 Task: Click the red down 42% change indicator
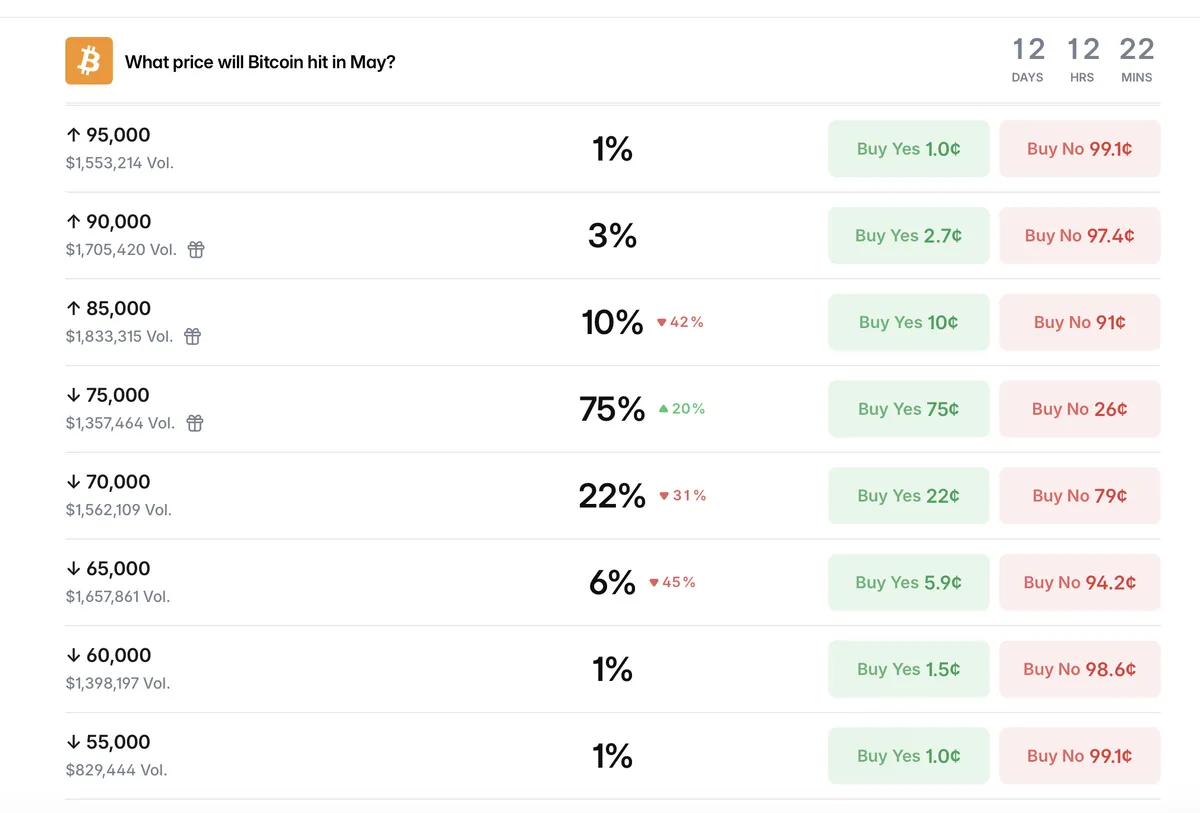point(680,322)
